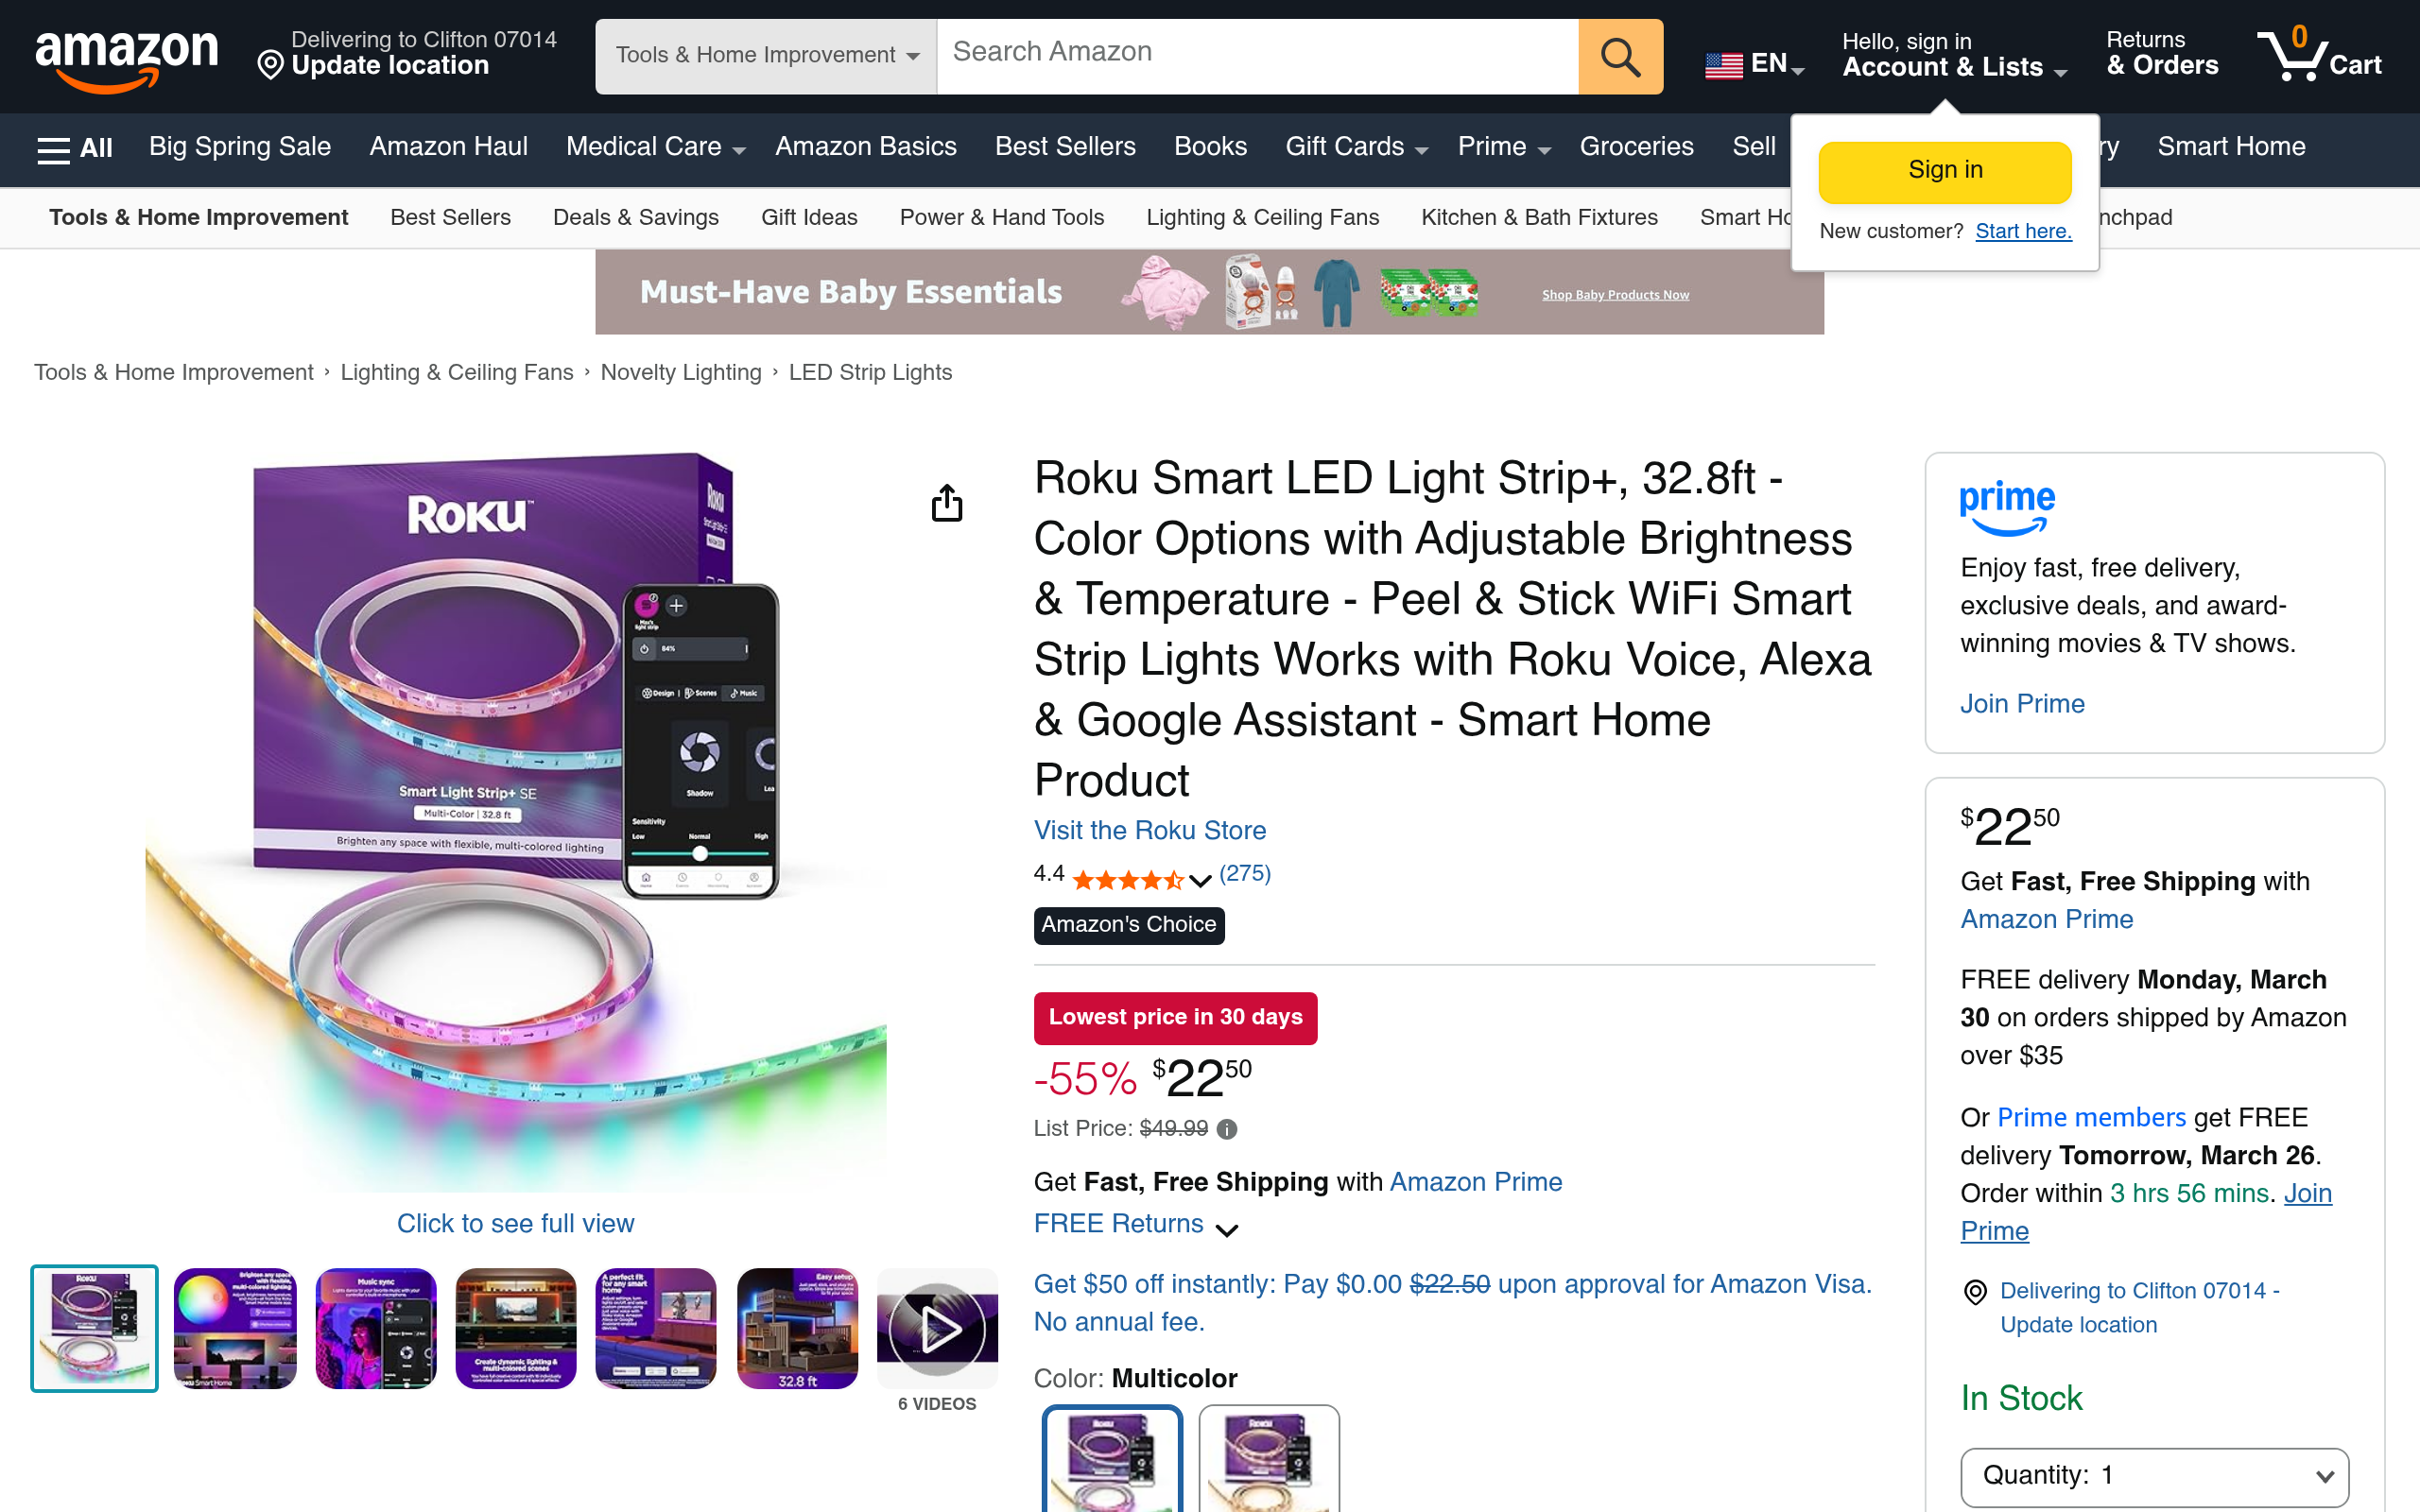Image resolution: width=2420 pixels, height=1512 pixels.
Task: Select the Multicolor color swatch
Action: (1112, 1458)
